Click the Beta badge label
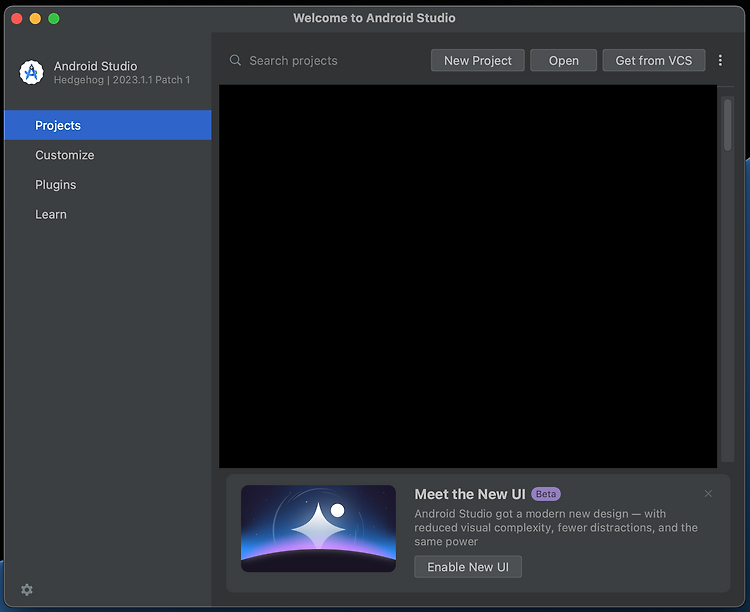 pyautogui.click(x=546, y=494)
